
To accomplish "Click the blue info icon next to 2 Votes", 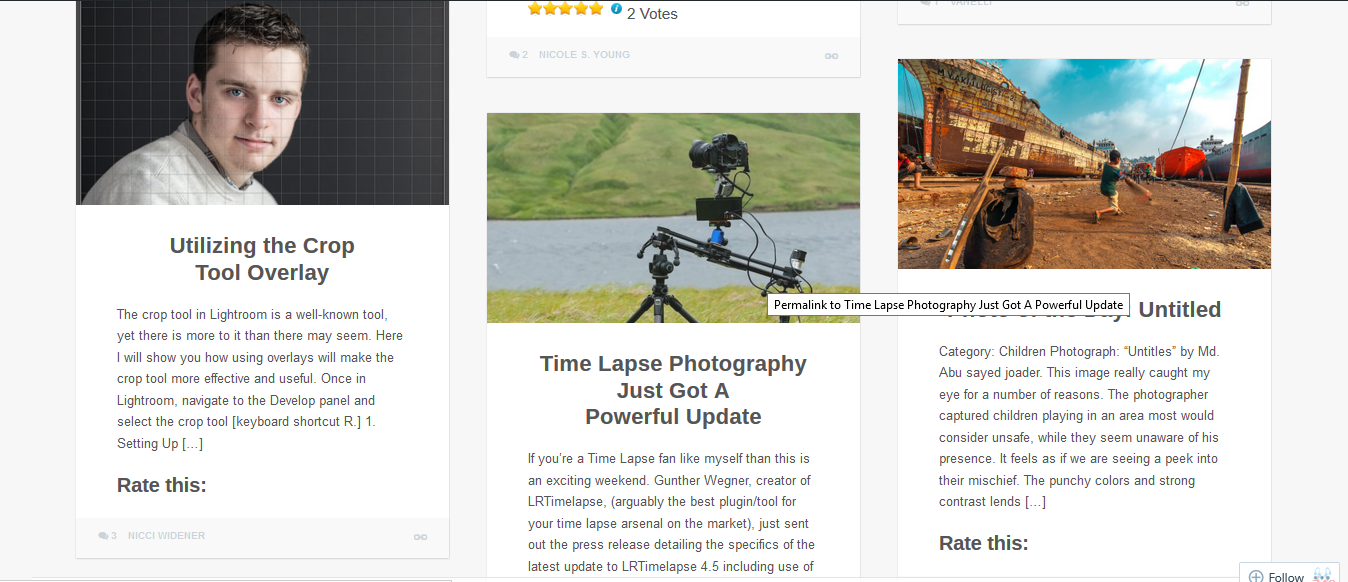I will pos(616,9).
